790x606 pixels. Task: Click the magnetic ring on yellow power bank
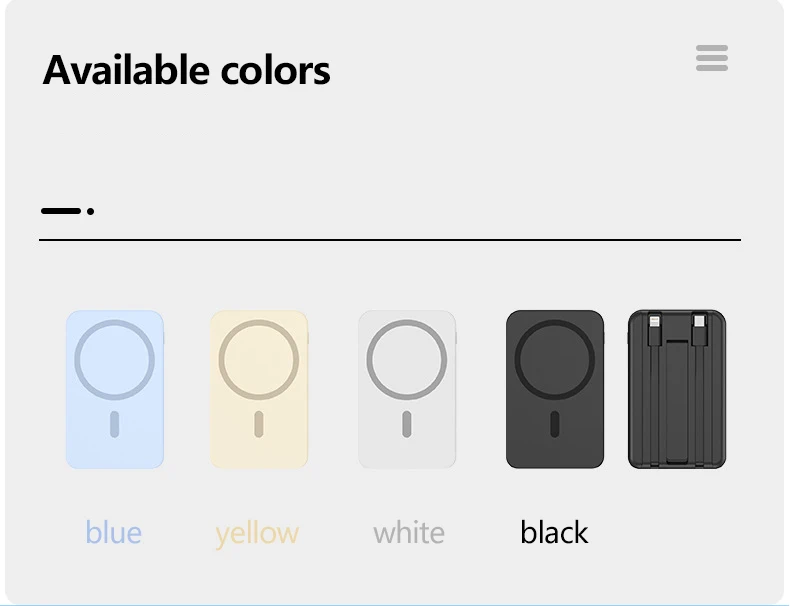point(259,360)
